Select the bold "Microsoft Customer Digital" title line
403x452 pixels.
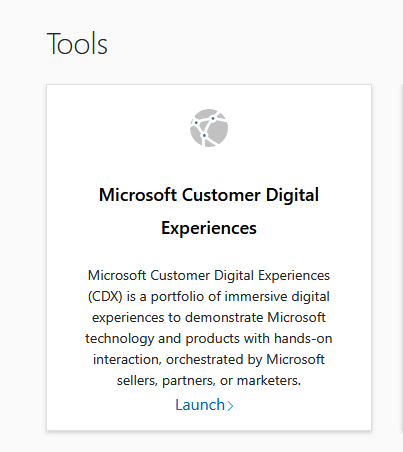click(x=209, y=195)
